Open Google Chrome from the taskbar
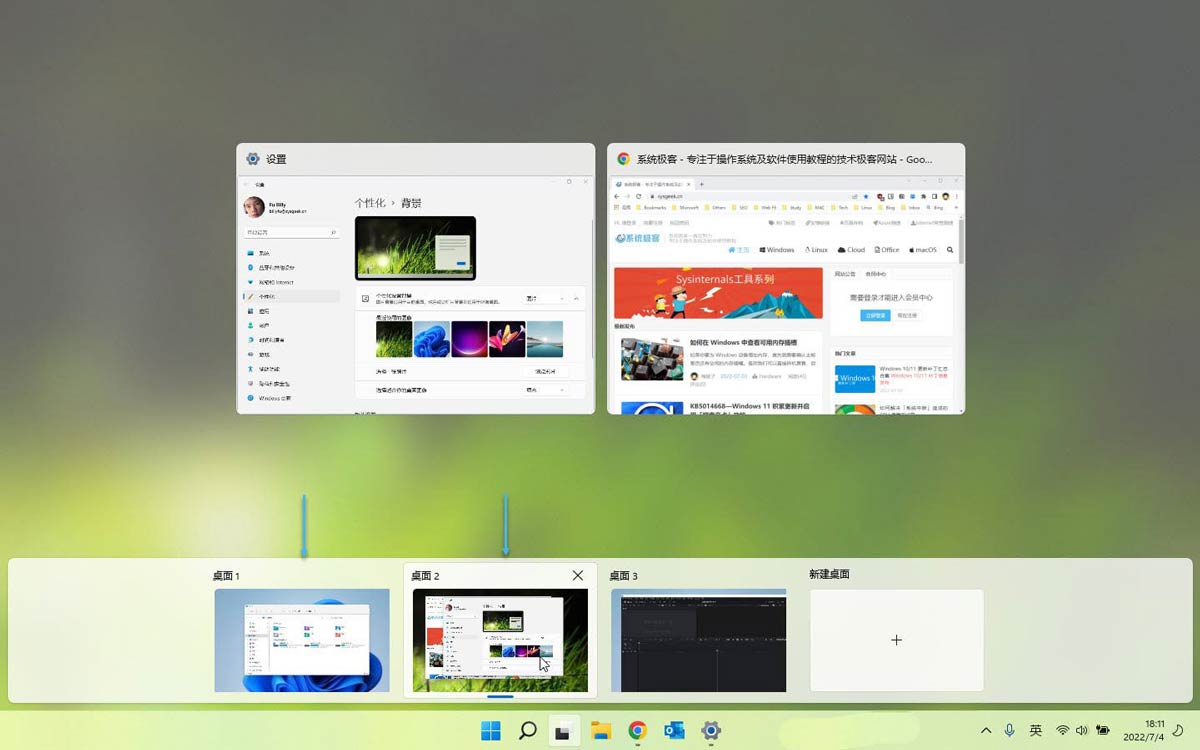 coord(637,731)
